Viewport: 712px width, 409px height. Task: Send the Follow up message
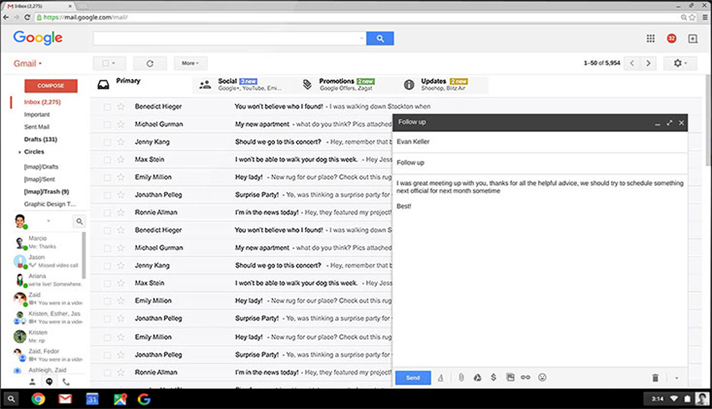pyautogui.click(x=413, y=378)
